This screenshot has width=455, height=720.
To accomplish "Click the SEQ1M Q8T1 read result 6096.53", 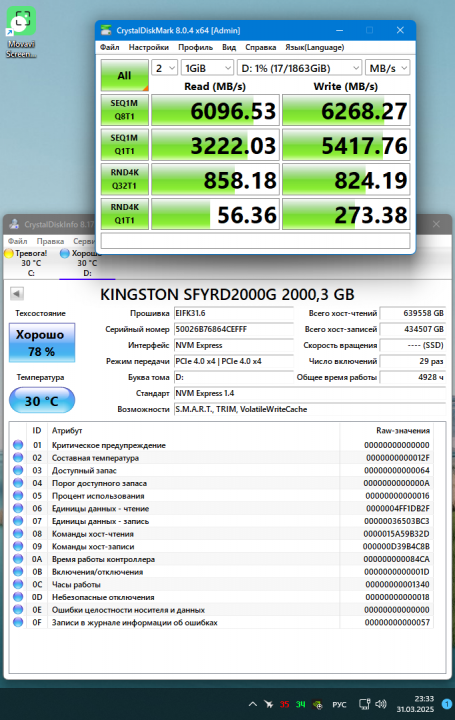I will click(215, 110).
